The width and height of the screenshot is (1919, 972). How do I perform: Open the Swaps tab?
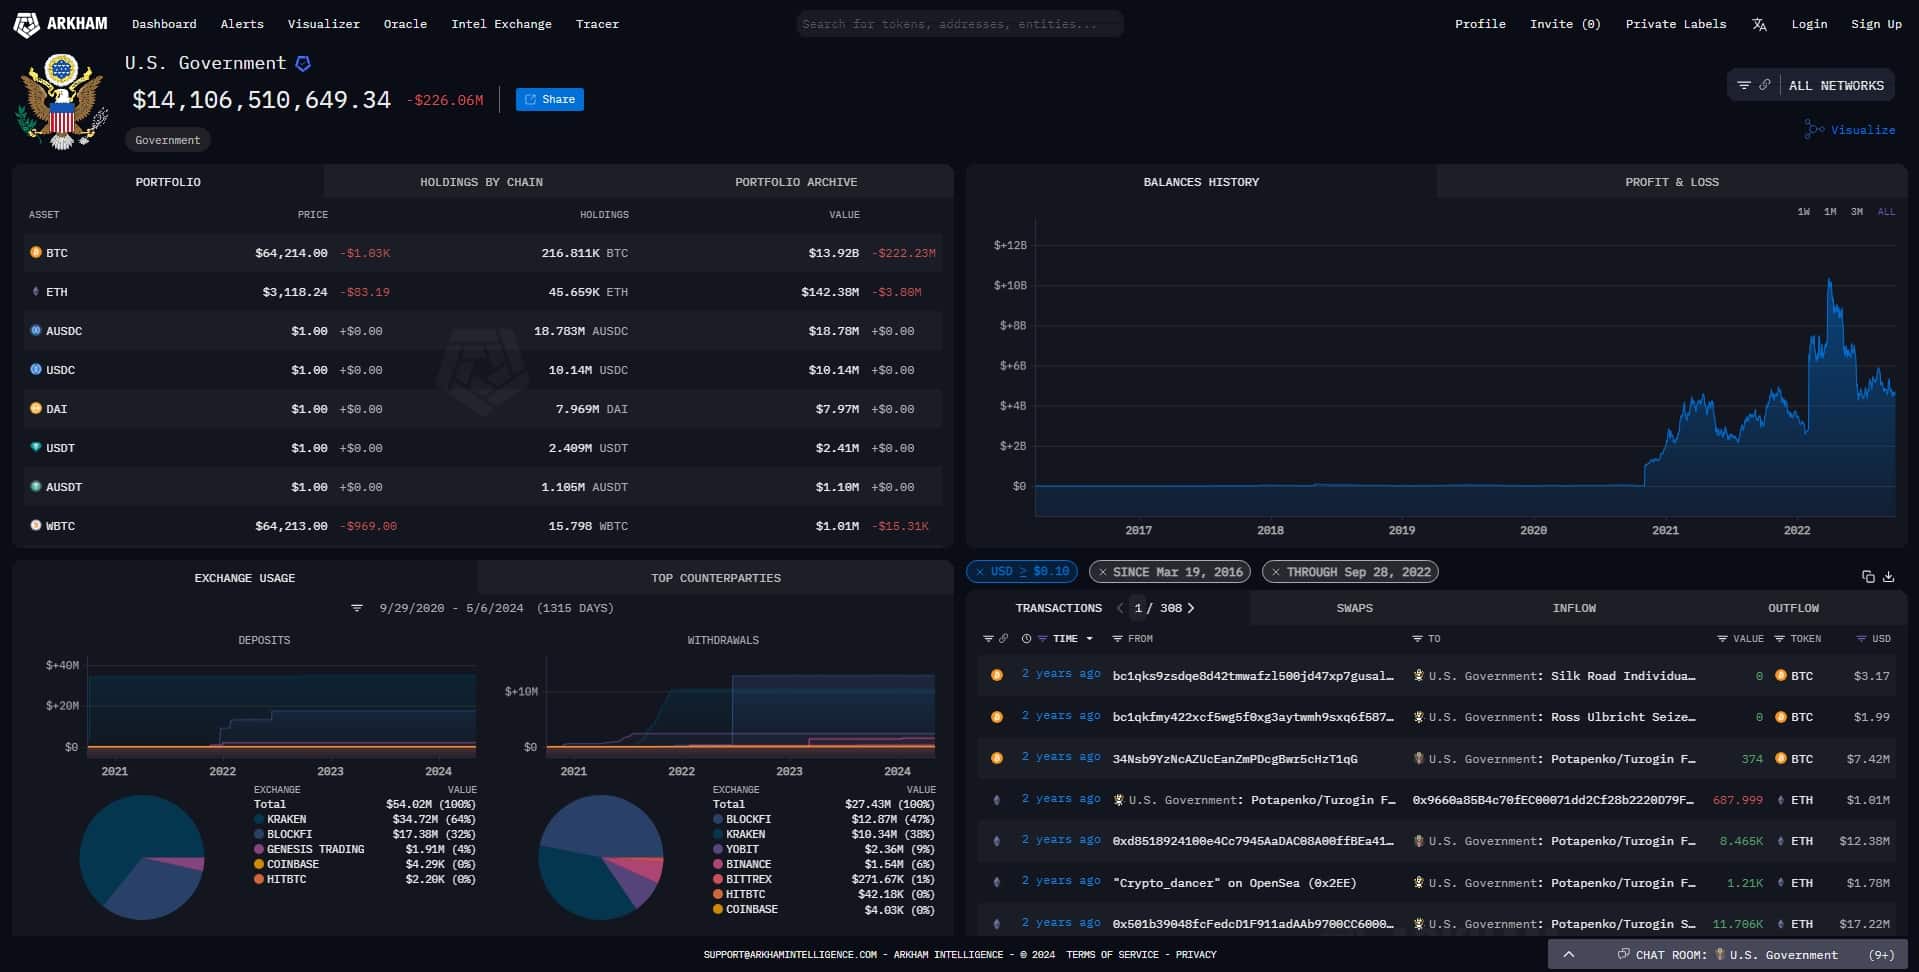pos(1354,608)
